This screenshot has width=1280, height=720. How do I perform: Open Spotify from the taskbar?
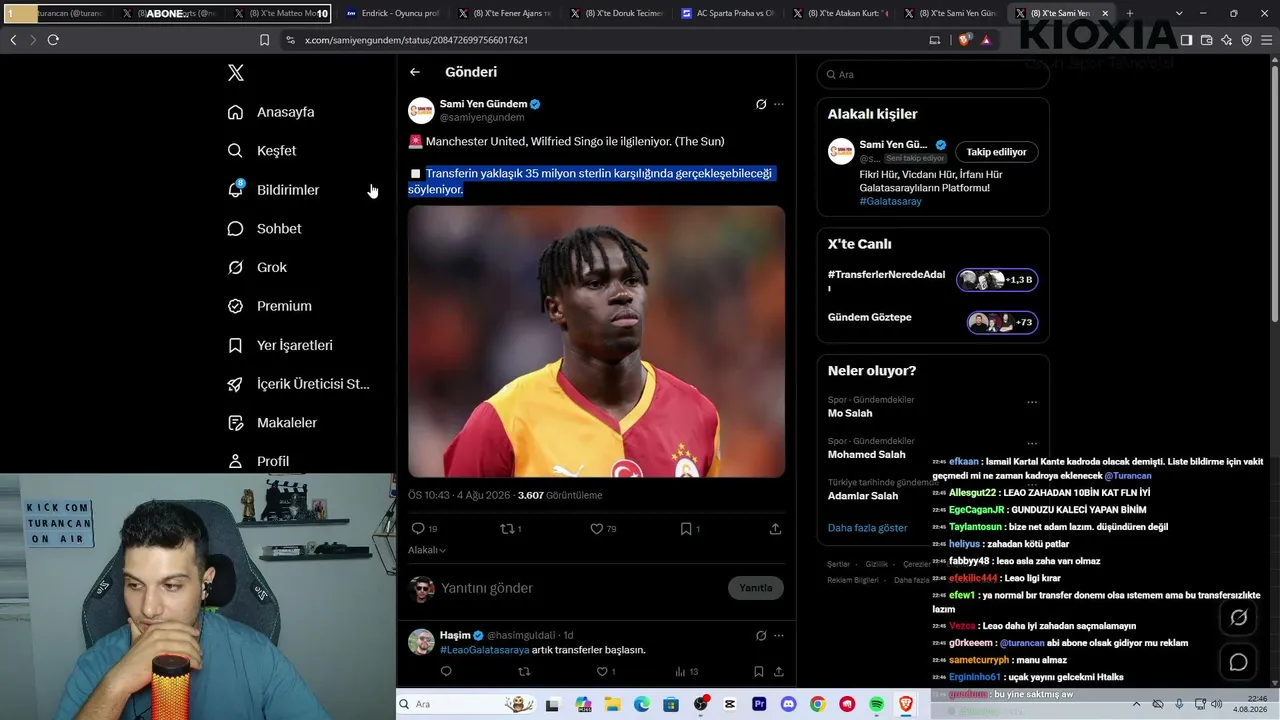coord(876,705)
